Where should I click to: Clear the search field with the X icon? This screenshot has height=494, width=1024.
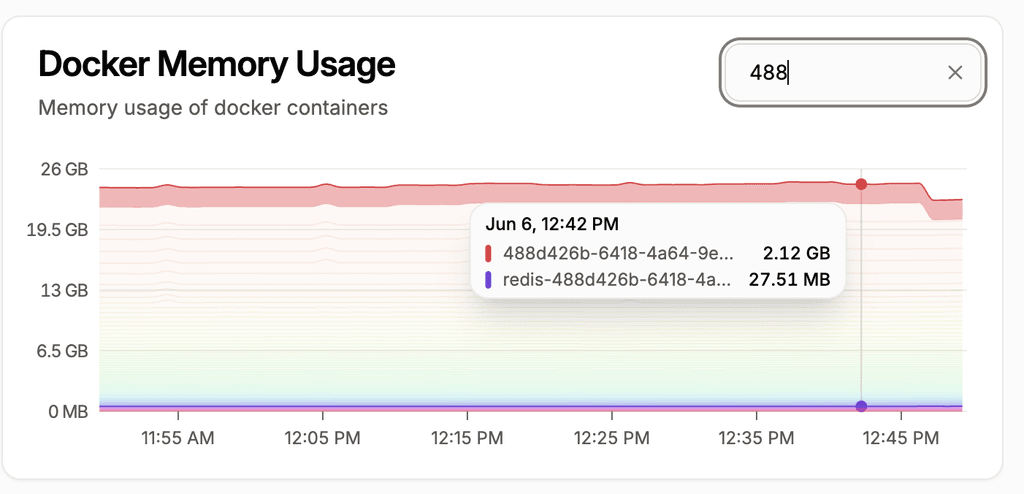coord(955,72)
